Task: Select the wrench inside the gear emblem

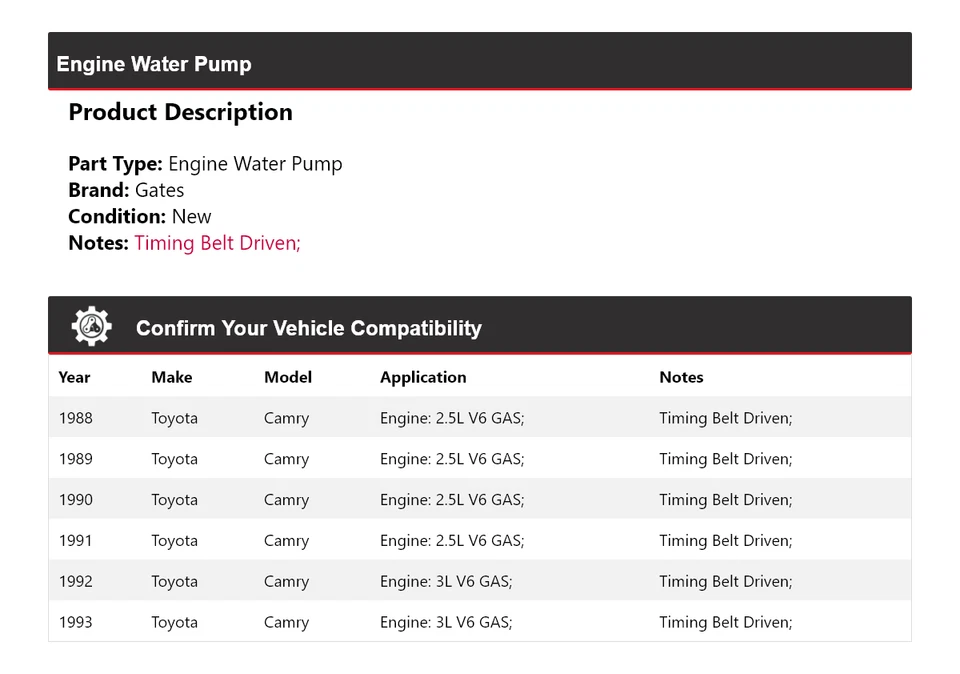Action: pos(89,325)
